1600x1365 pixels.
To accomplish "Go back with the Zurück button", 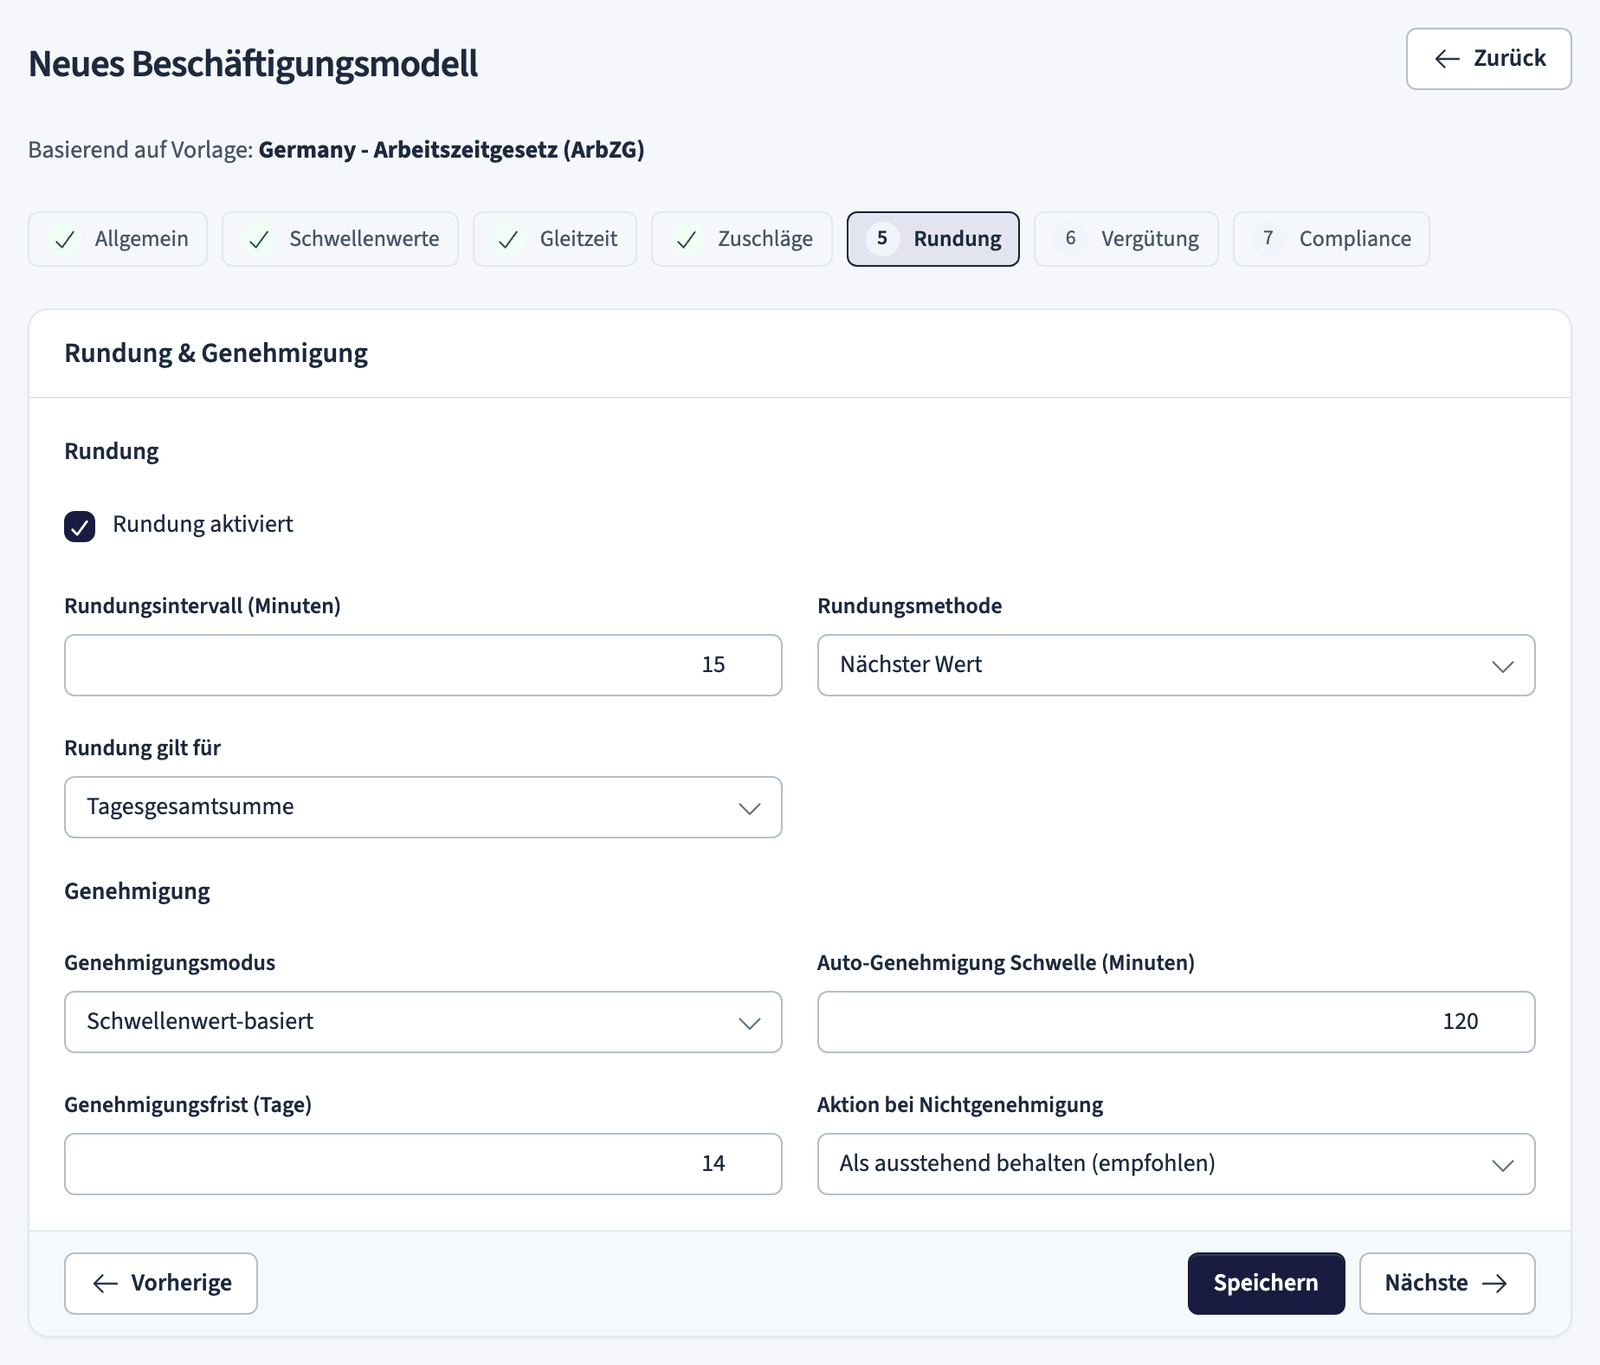I will (x=1488, y=59).
